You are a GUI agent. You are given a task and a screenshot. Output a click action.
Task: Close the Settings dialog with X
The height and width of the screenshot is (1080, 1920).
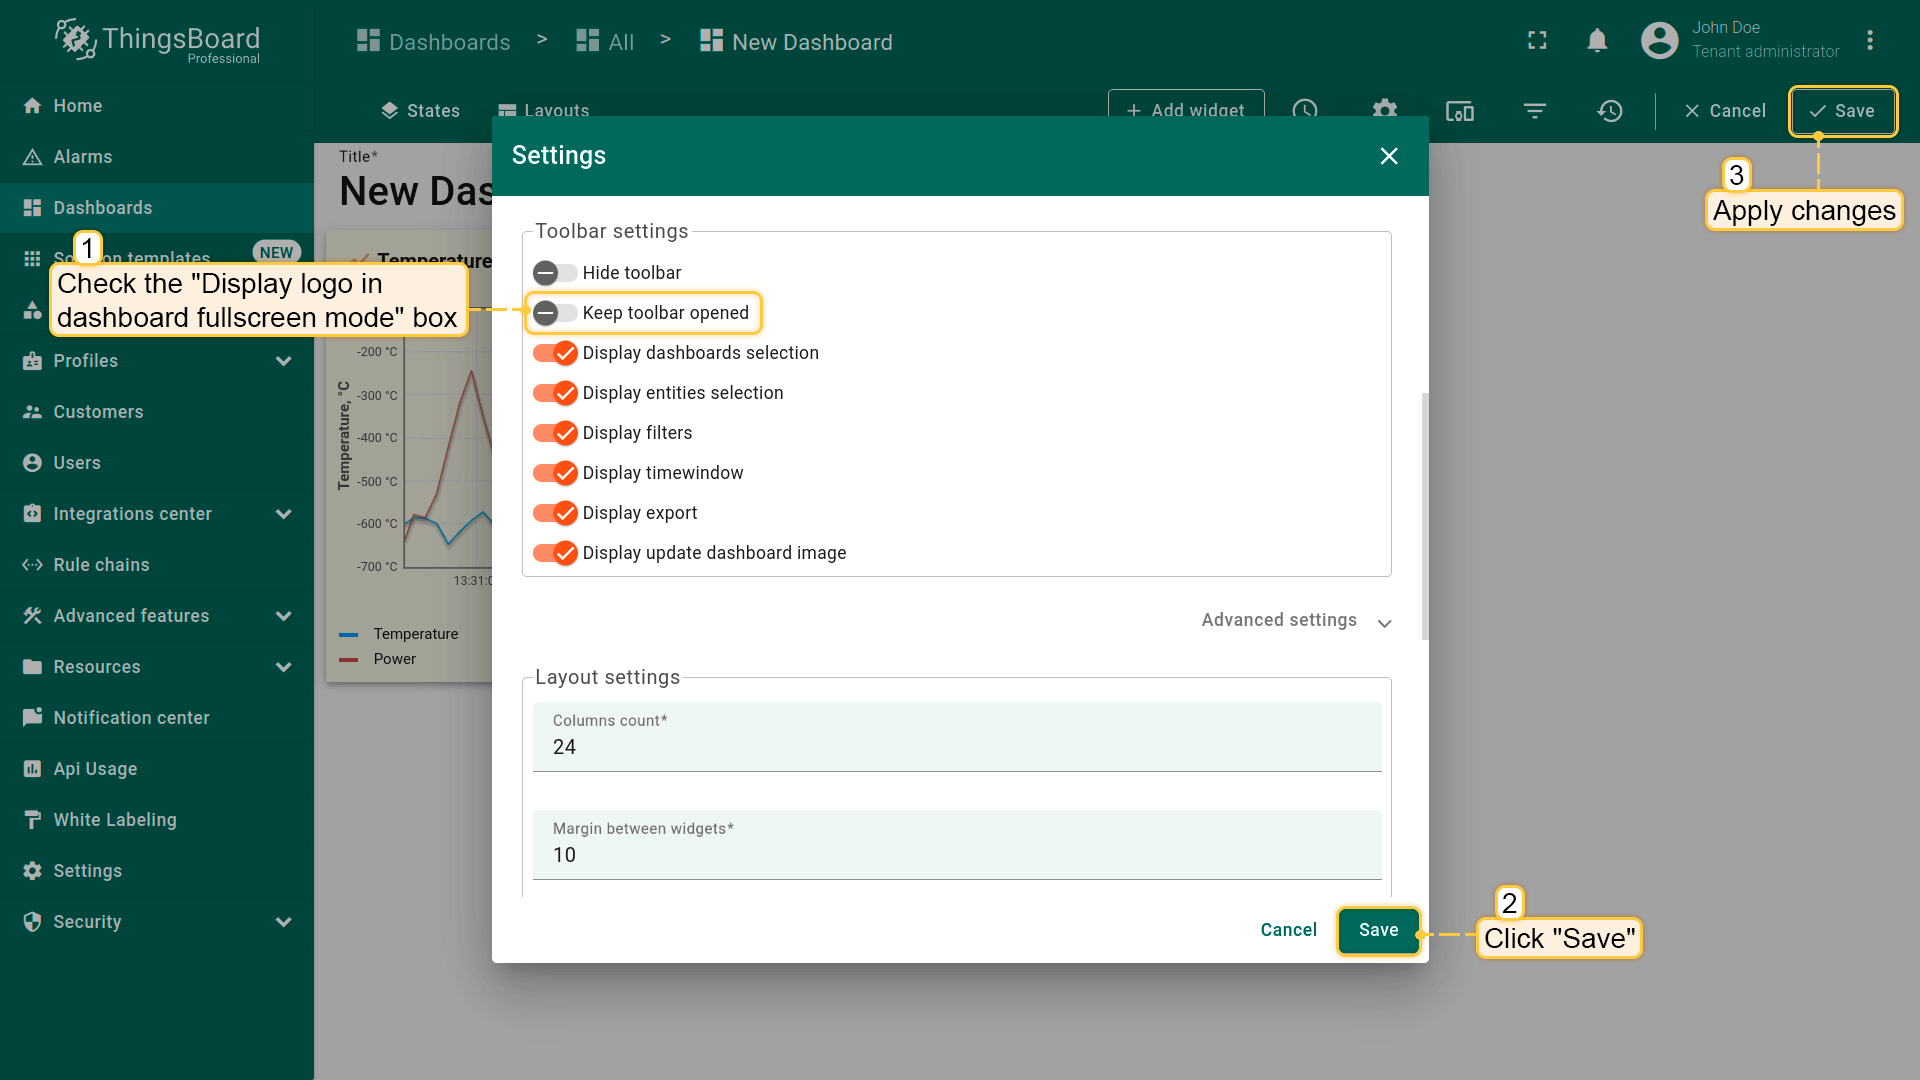click(x=1388, y=156)
